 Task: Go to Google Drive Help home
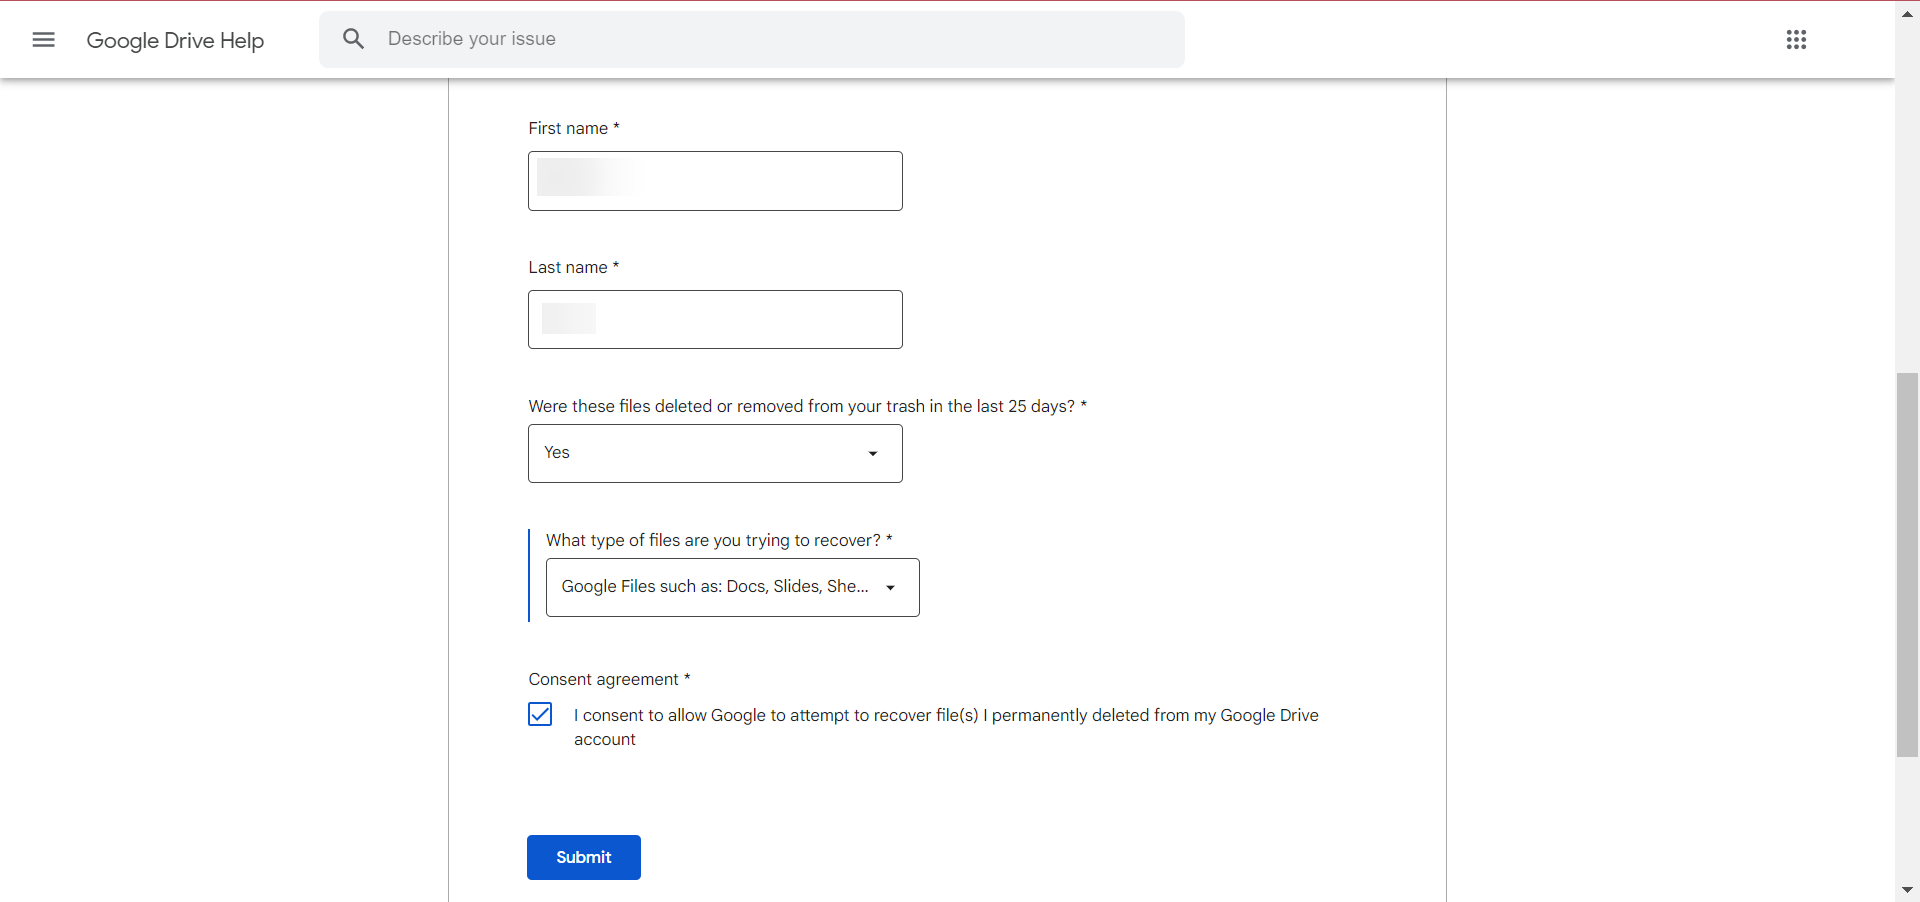click(x=175, y=41)
